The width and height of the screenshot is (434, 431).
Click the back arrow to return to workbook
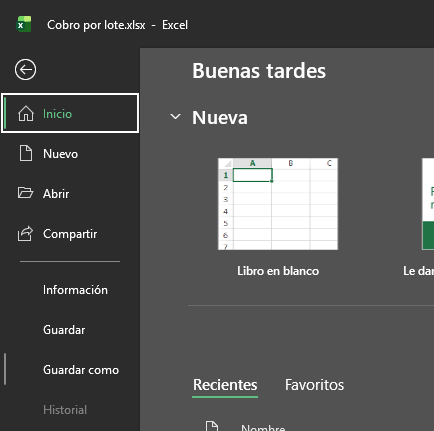coord(25,70)
